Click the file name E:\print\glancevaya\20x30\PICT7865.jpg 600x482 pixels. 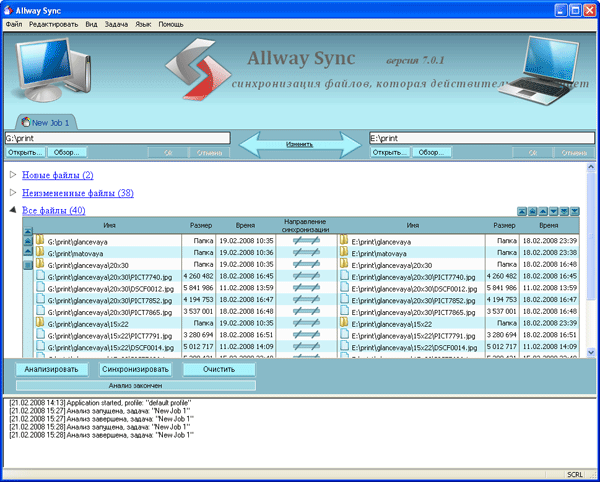(x=413, y=313)
